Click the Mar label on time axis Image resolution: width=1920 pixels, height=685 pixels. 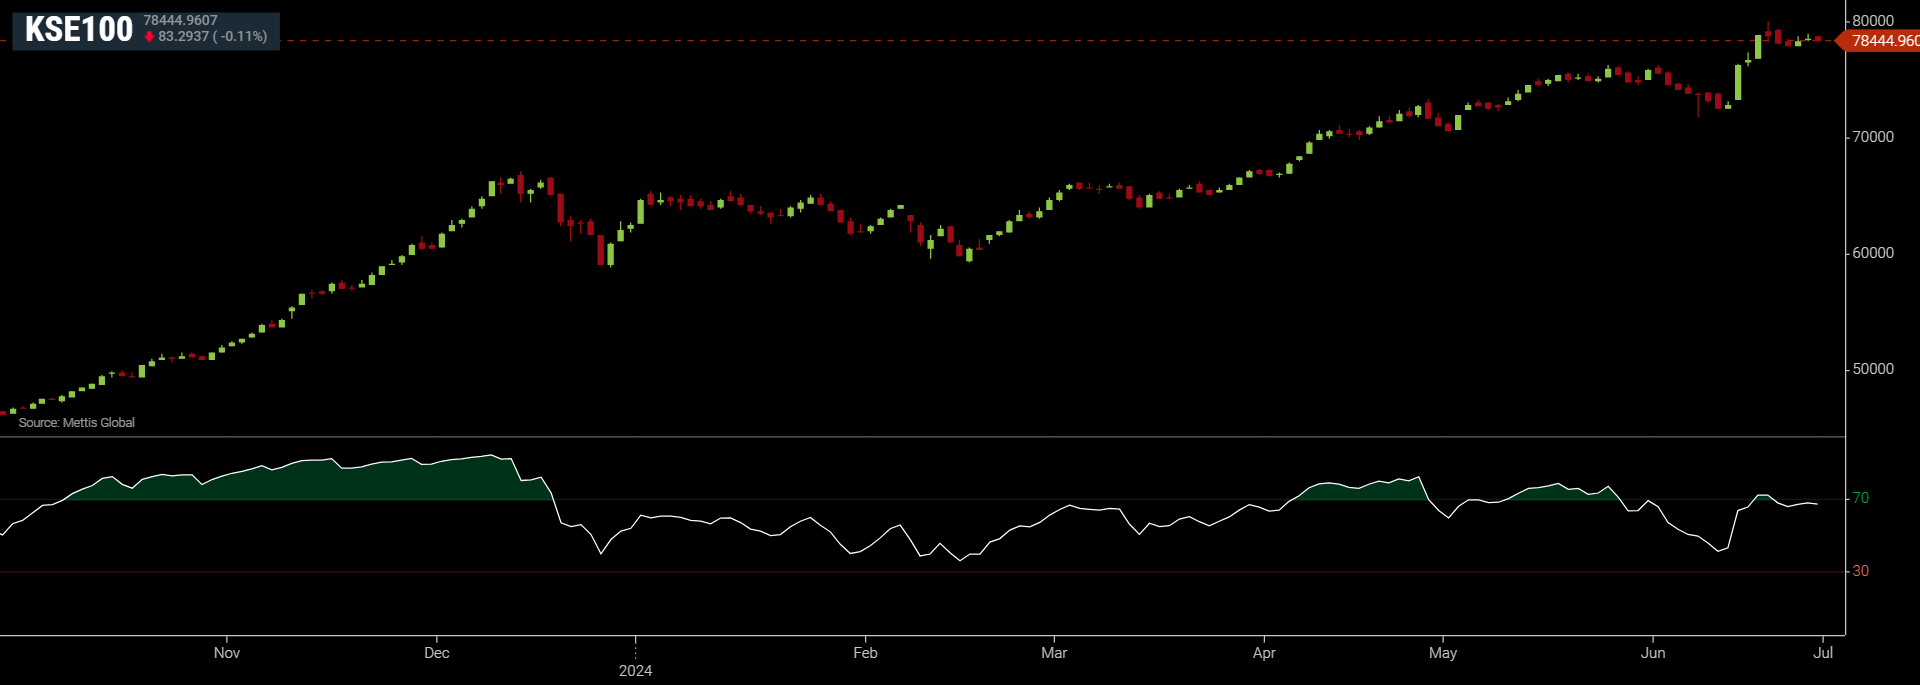point(1054,653)
